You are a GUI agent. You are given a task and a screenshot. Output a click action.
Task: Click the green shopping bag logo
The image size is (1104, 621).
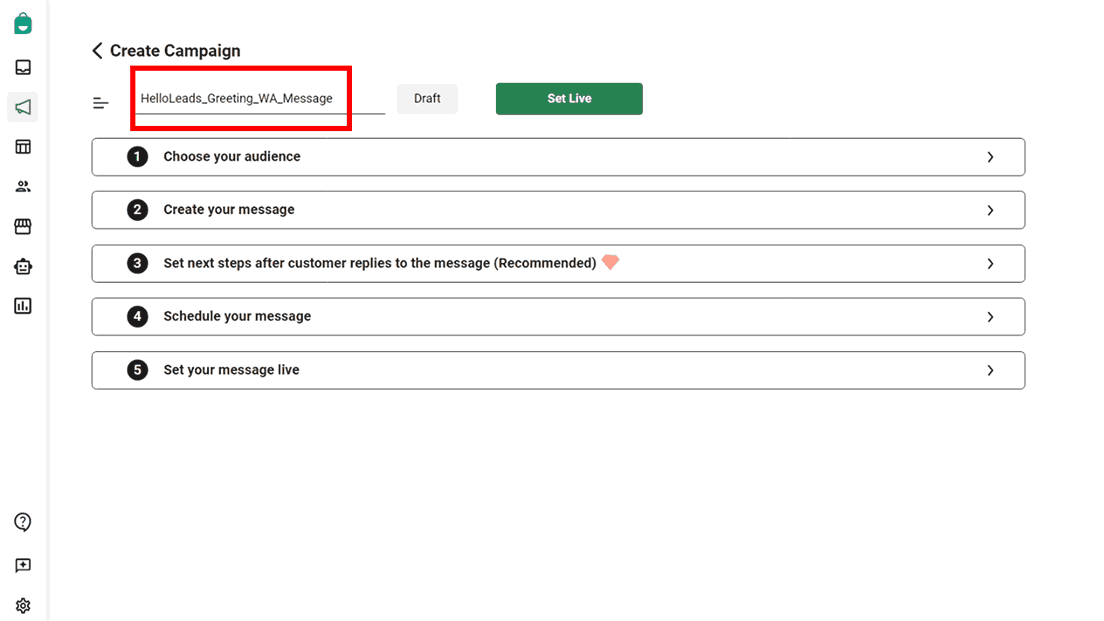(x=23, y=23)
